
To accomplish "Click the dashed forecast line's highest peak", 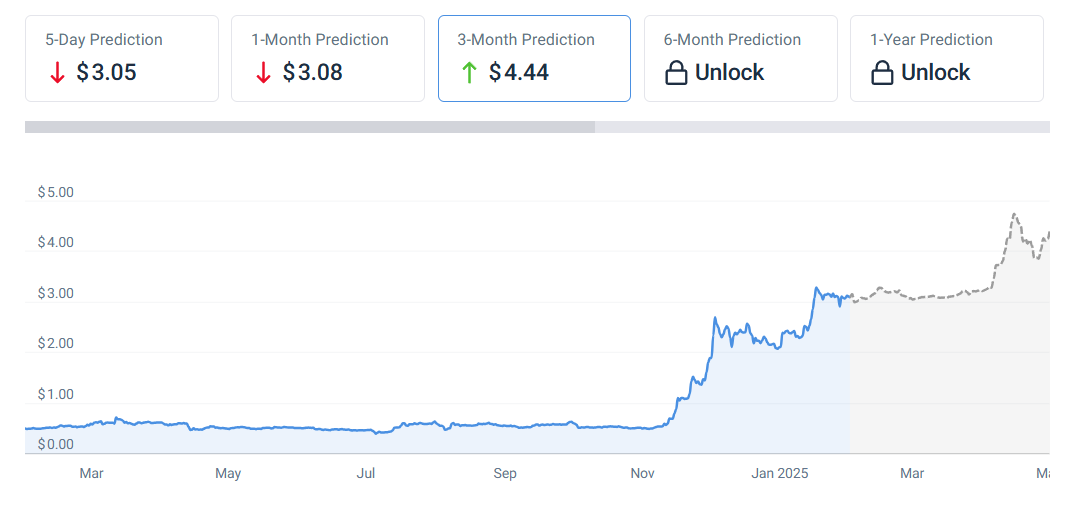I will click(x=1014, y=214).
